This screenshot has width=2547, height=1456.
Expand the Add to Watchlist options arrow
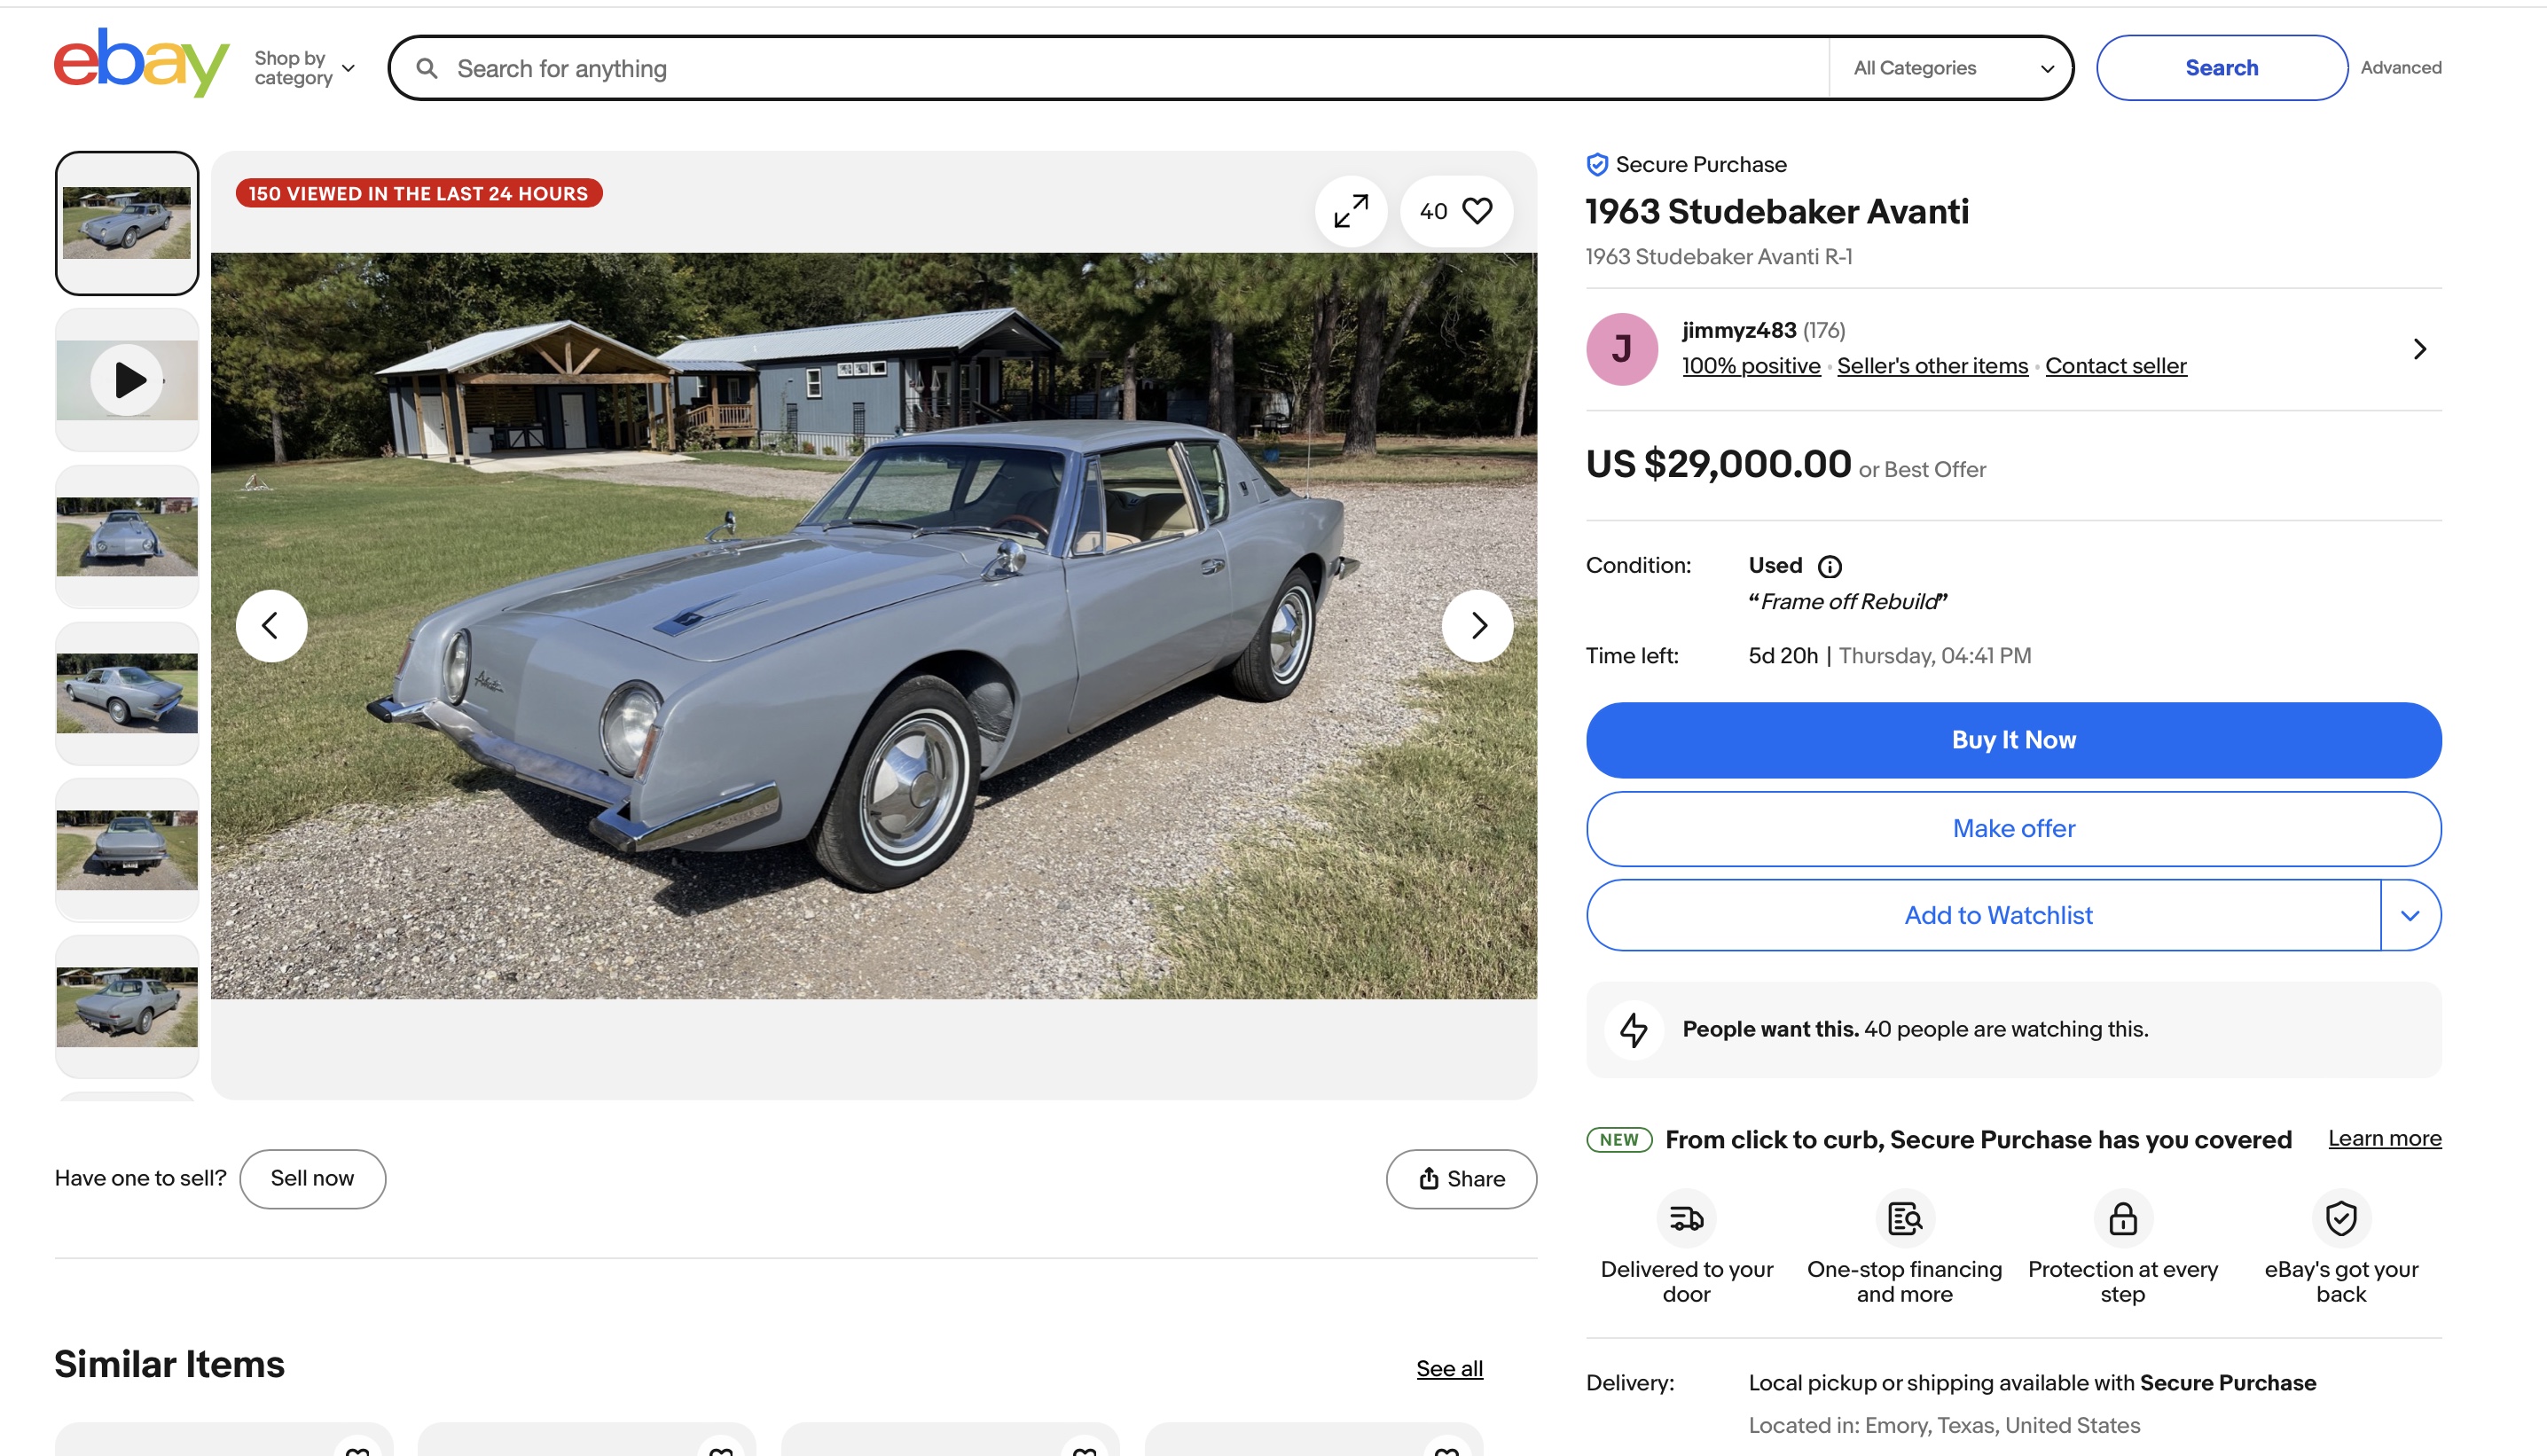tap(2409, 915)
